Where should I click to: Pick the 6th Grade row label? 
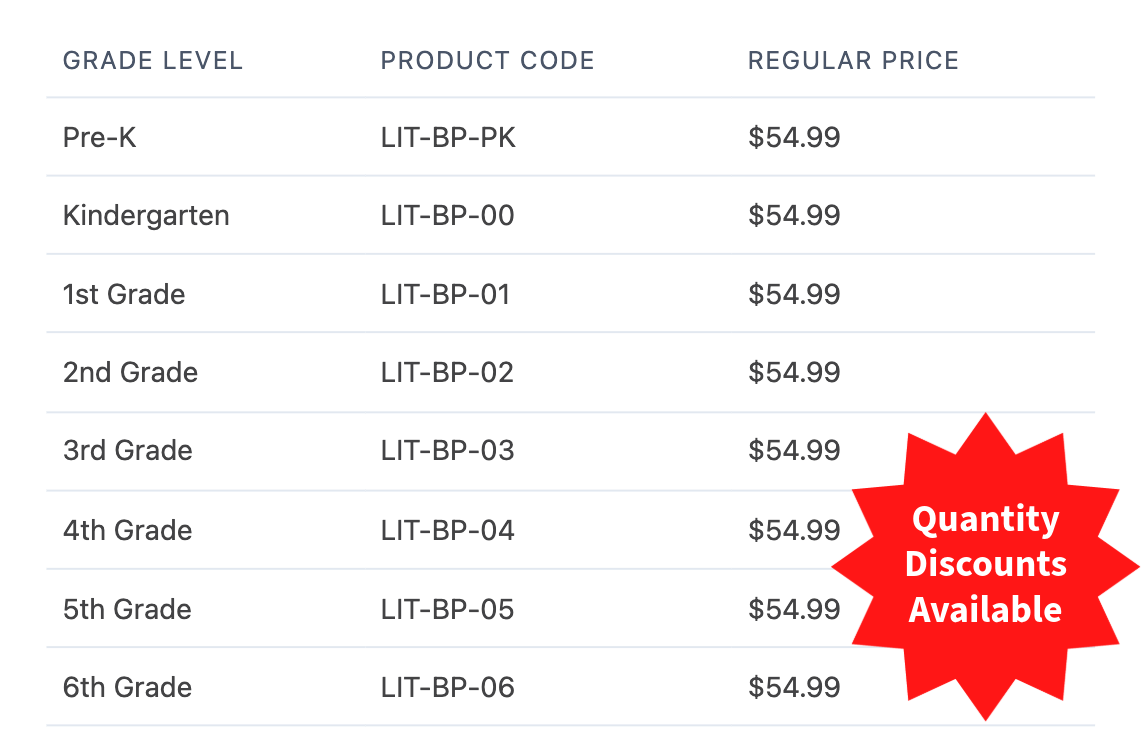(128, 687)
